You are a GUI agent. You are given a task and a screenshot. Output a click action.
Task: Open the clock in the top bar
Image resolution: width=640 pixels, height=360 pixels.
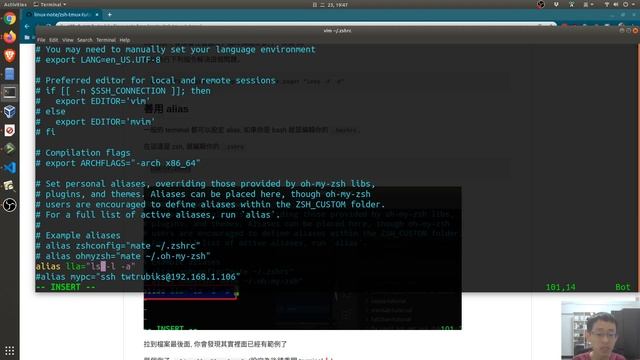331,4
